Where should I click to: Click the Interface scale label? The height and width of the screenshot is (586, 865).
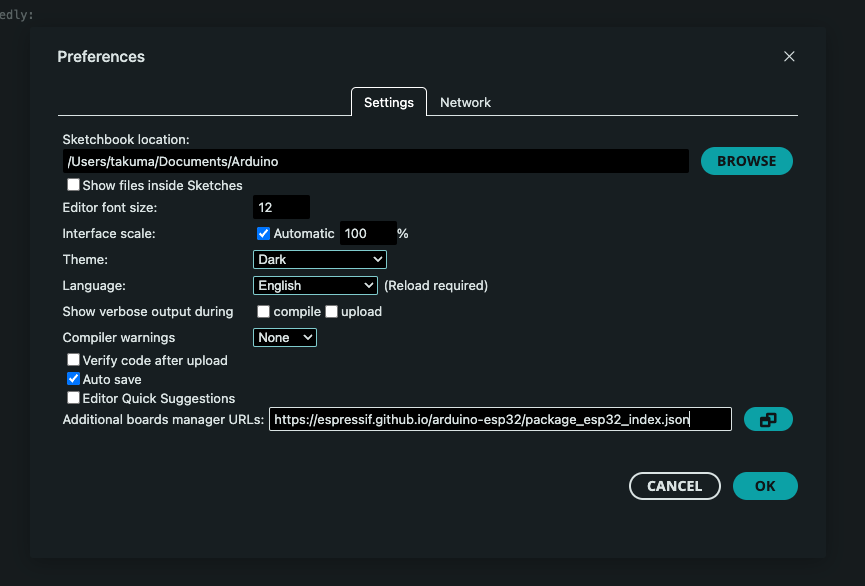tap(109, 233)
